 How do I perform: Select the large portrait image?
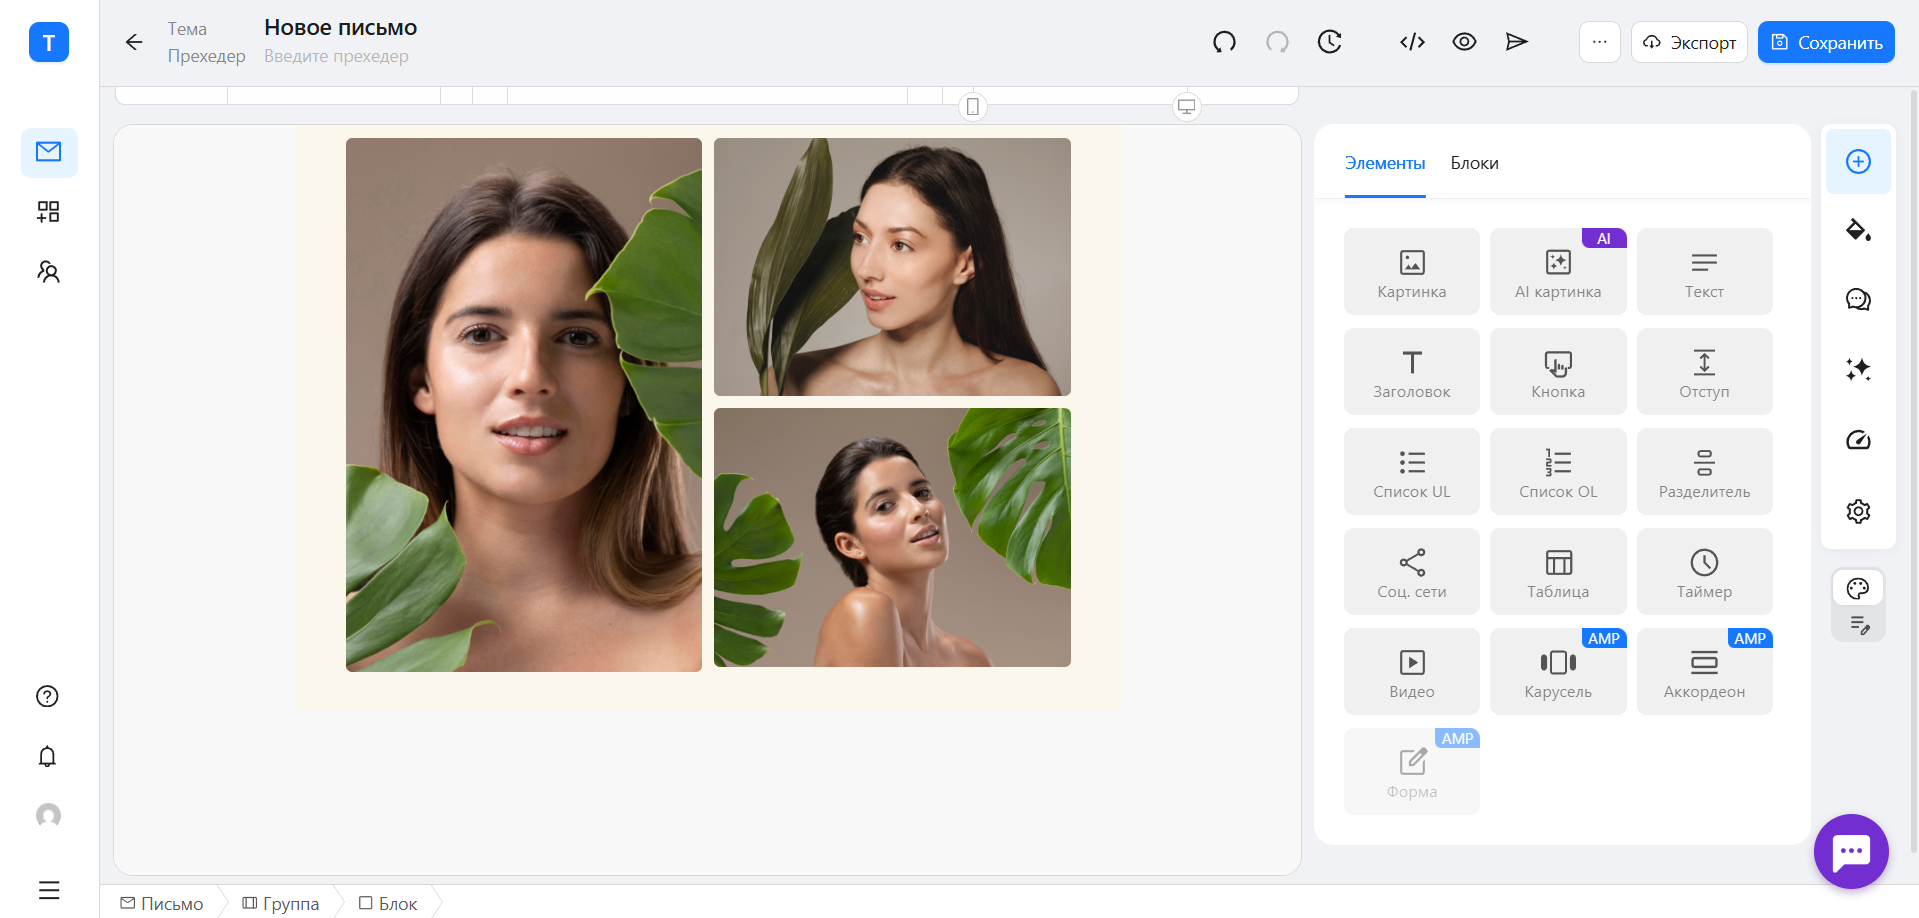(x=524, y=405)
